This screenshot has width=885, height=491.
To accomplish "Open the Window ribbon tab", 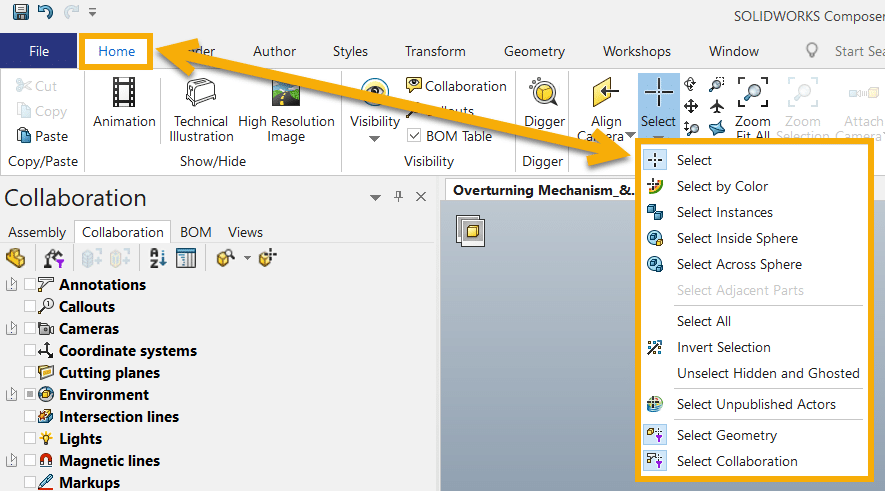I will click(734, 51).
